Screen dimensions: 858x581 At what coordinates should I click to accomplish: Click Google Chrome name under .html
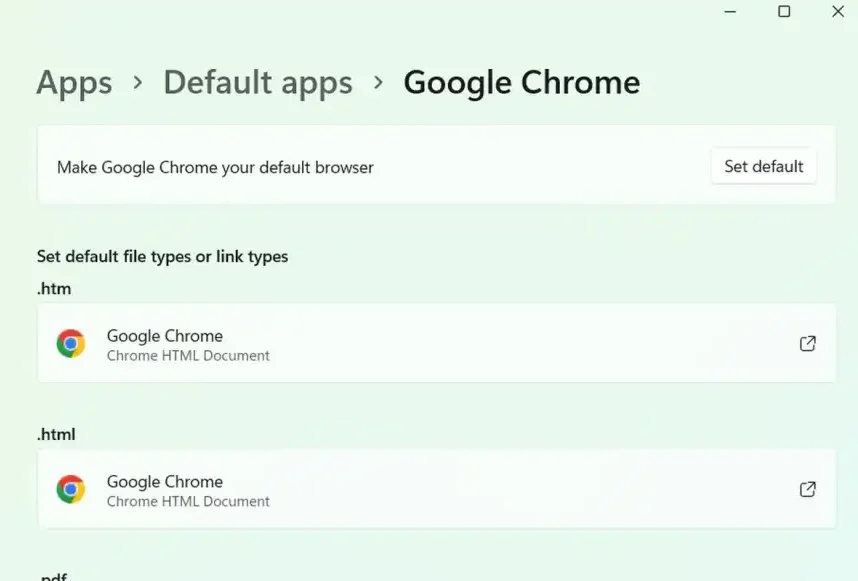coord(165,481)
